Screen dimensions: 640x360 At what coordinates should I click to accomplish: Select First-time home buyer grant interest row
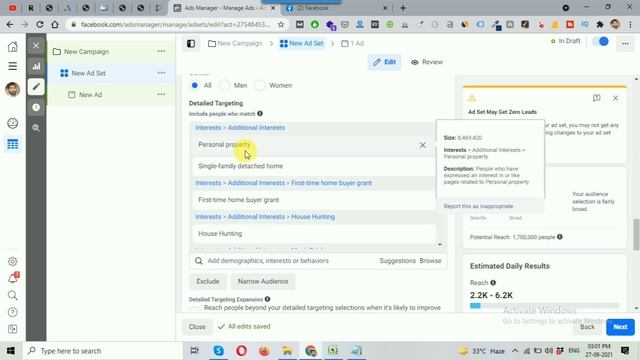tap(313, 200)
